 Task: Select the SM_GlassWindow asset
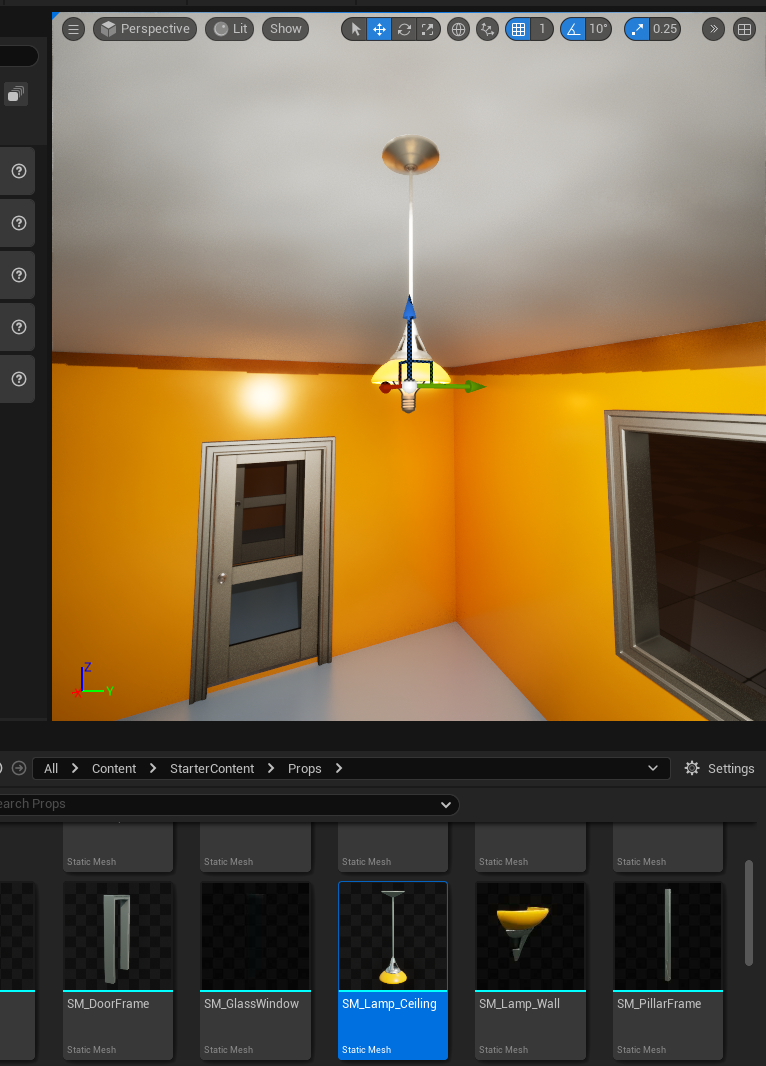(x=256, y=970)
